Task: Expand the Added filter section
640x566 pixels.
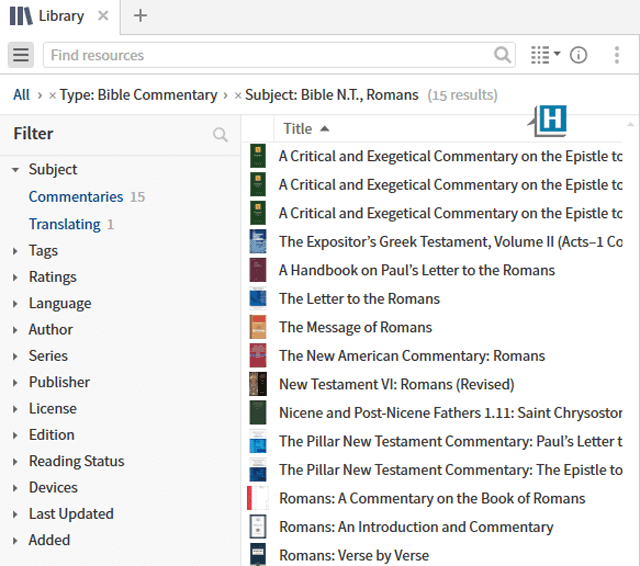Action: [x=16, y=540]
